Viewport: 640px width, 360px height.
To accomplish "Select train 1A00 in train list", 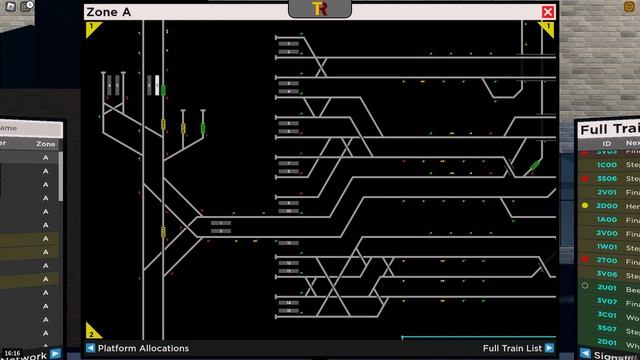I will point(607,220).
